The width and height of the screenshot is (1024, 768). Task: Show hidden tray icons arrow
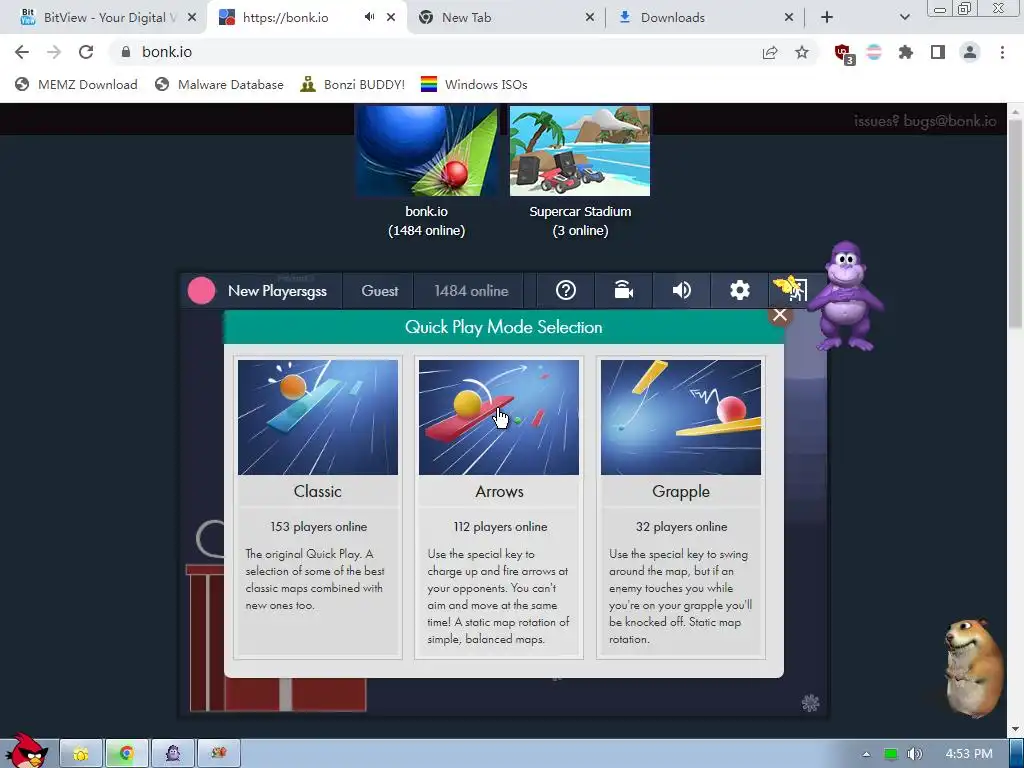(866, 754)
